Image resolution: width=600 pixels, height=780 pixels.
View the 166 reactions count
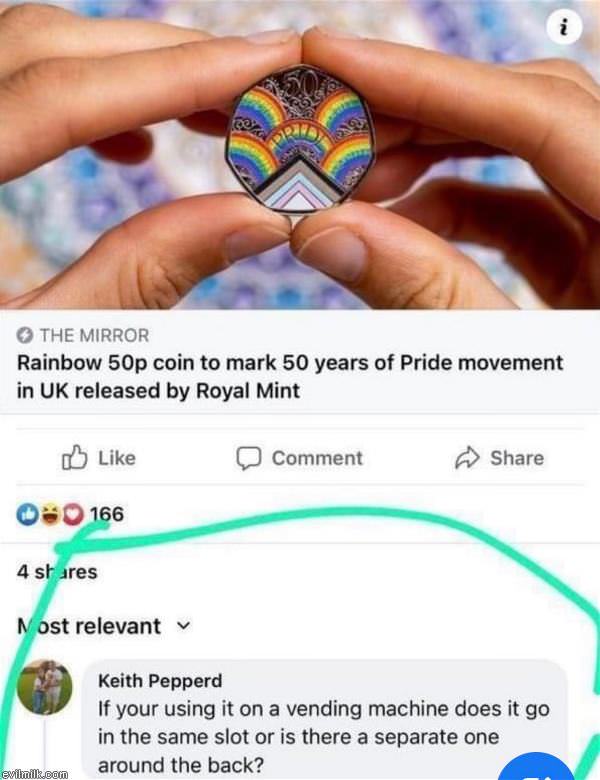pyautogui.click(x=106, y=514)
